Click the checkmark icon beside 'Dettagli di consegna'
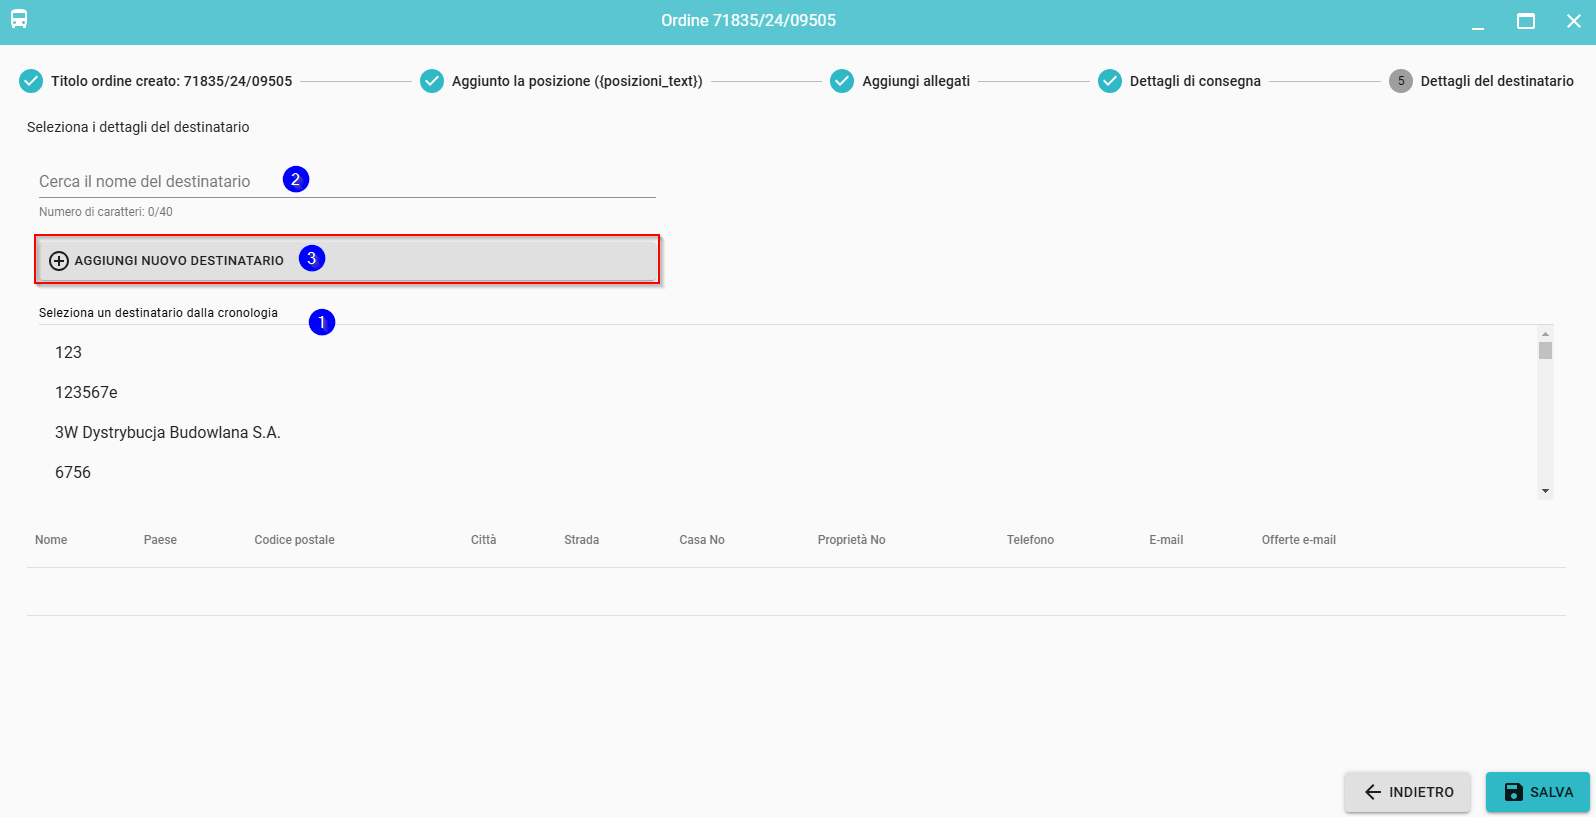Viewport: 1596px width, 817px height. [1110, 81]
